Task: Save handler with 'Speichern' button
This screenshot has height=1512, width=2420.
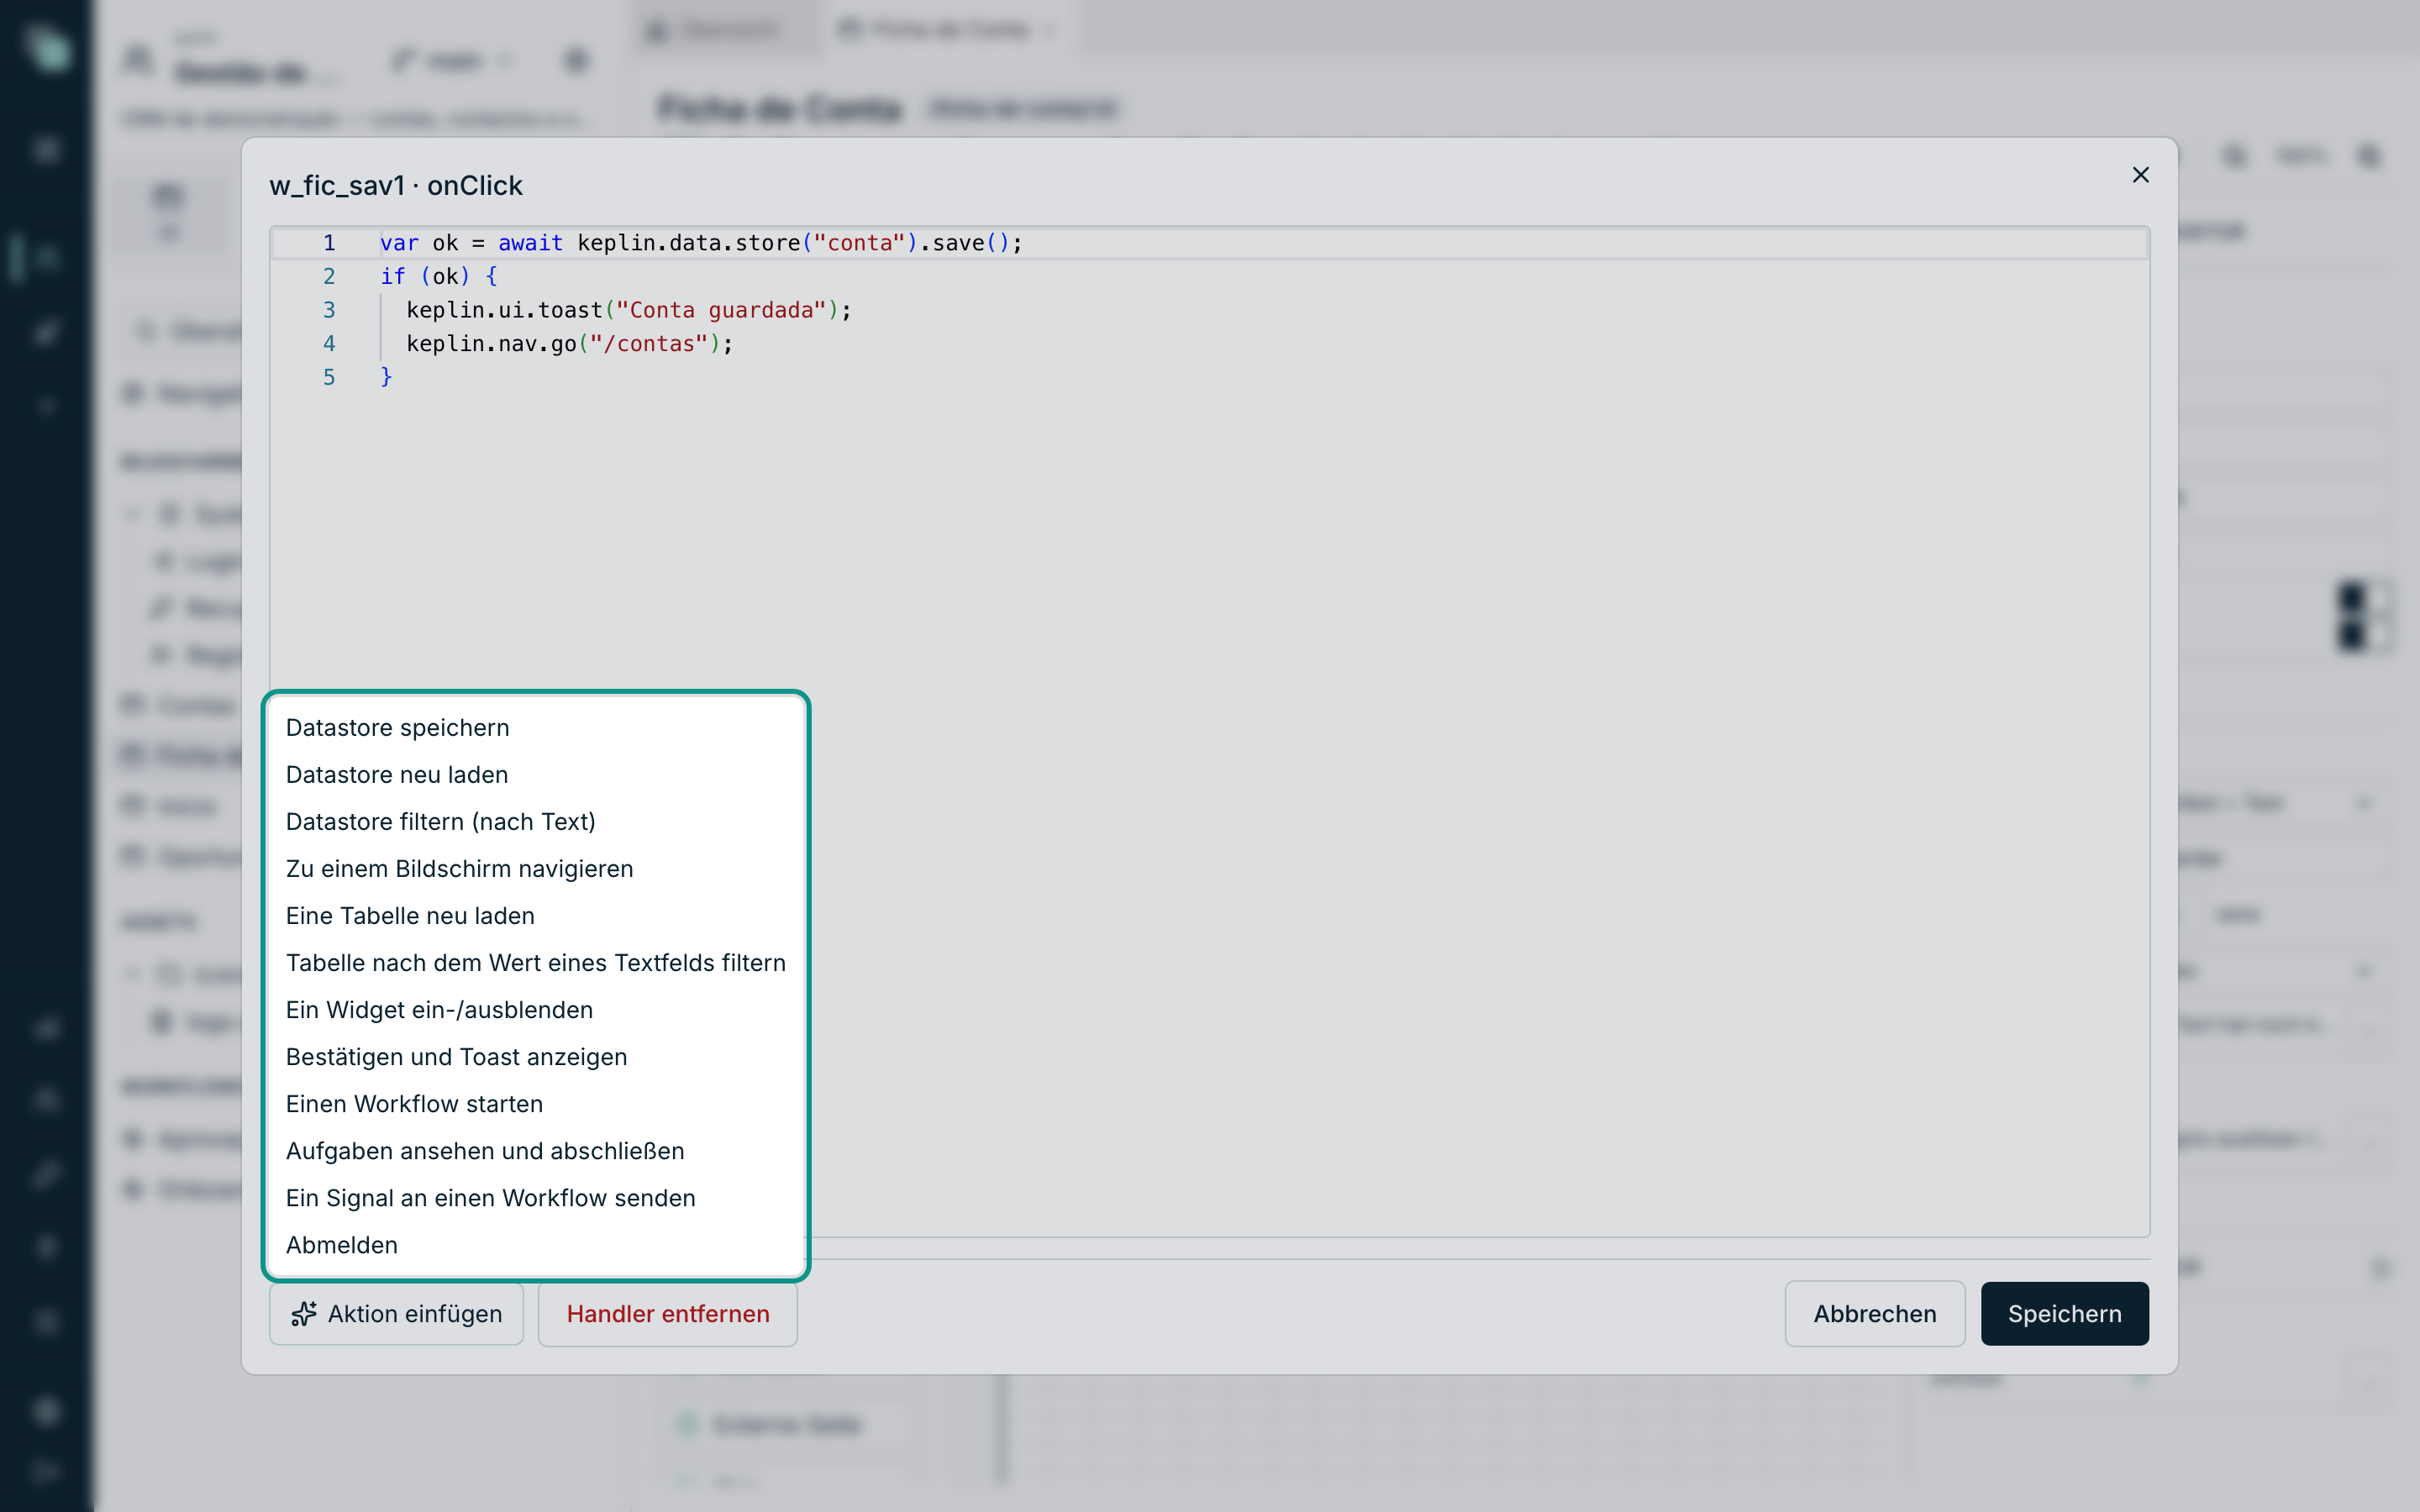Action: point(2064,1313)
